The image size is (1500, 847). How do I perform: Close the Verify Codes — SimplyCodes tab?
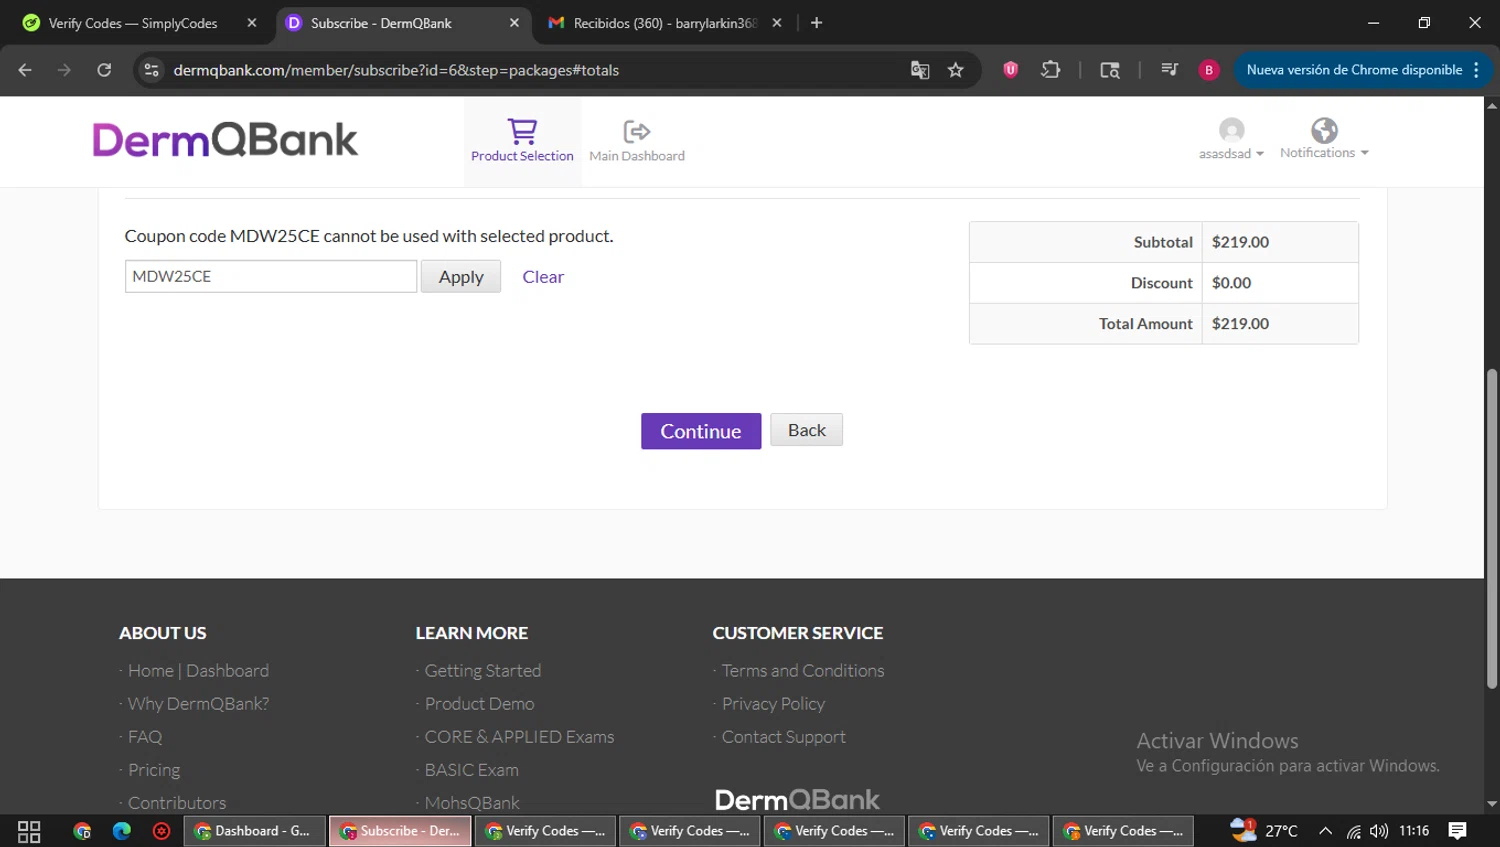[x=252, y=23]
